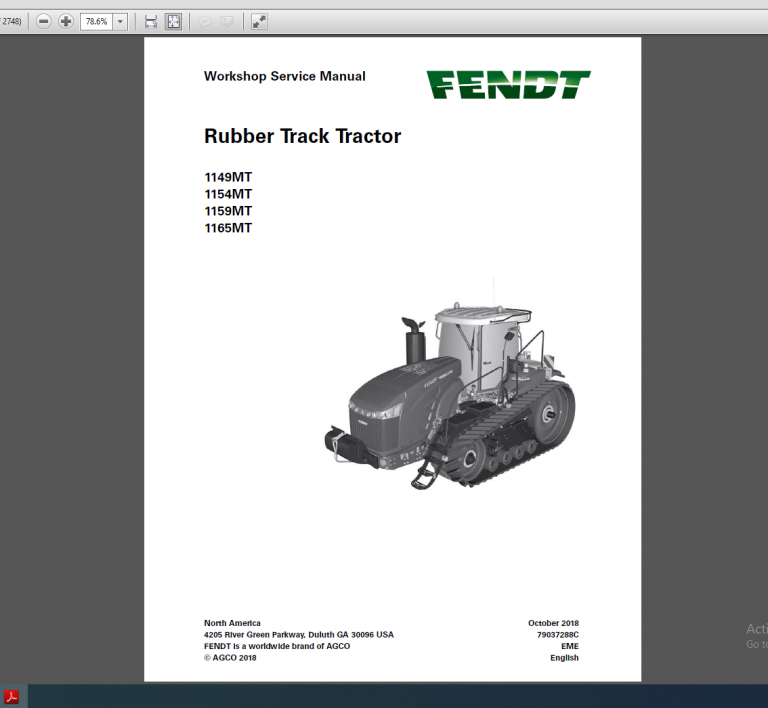Click 'FENDT is a worldwide brand of AGCO'
Viewport: 768px width, 708px height.
click(277, 646)
